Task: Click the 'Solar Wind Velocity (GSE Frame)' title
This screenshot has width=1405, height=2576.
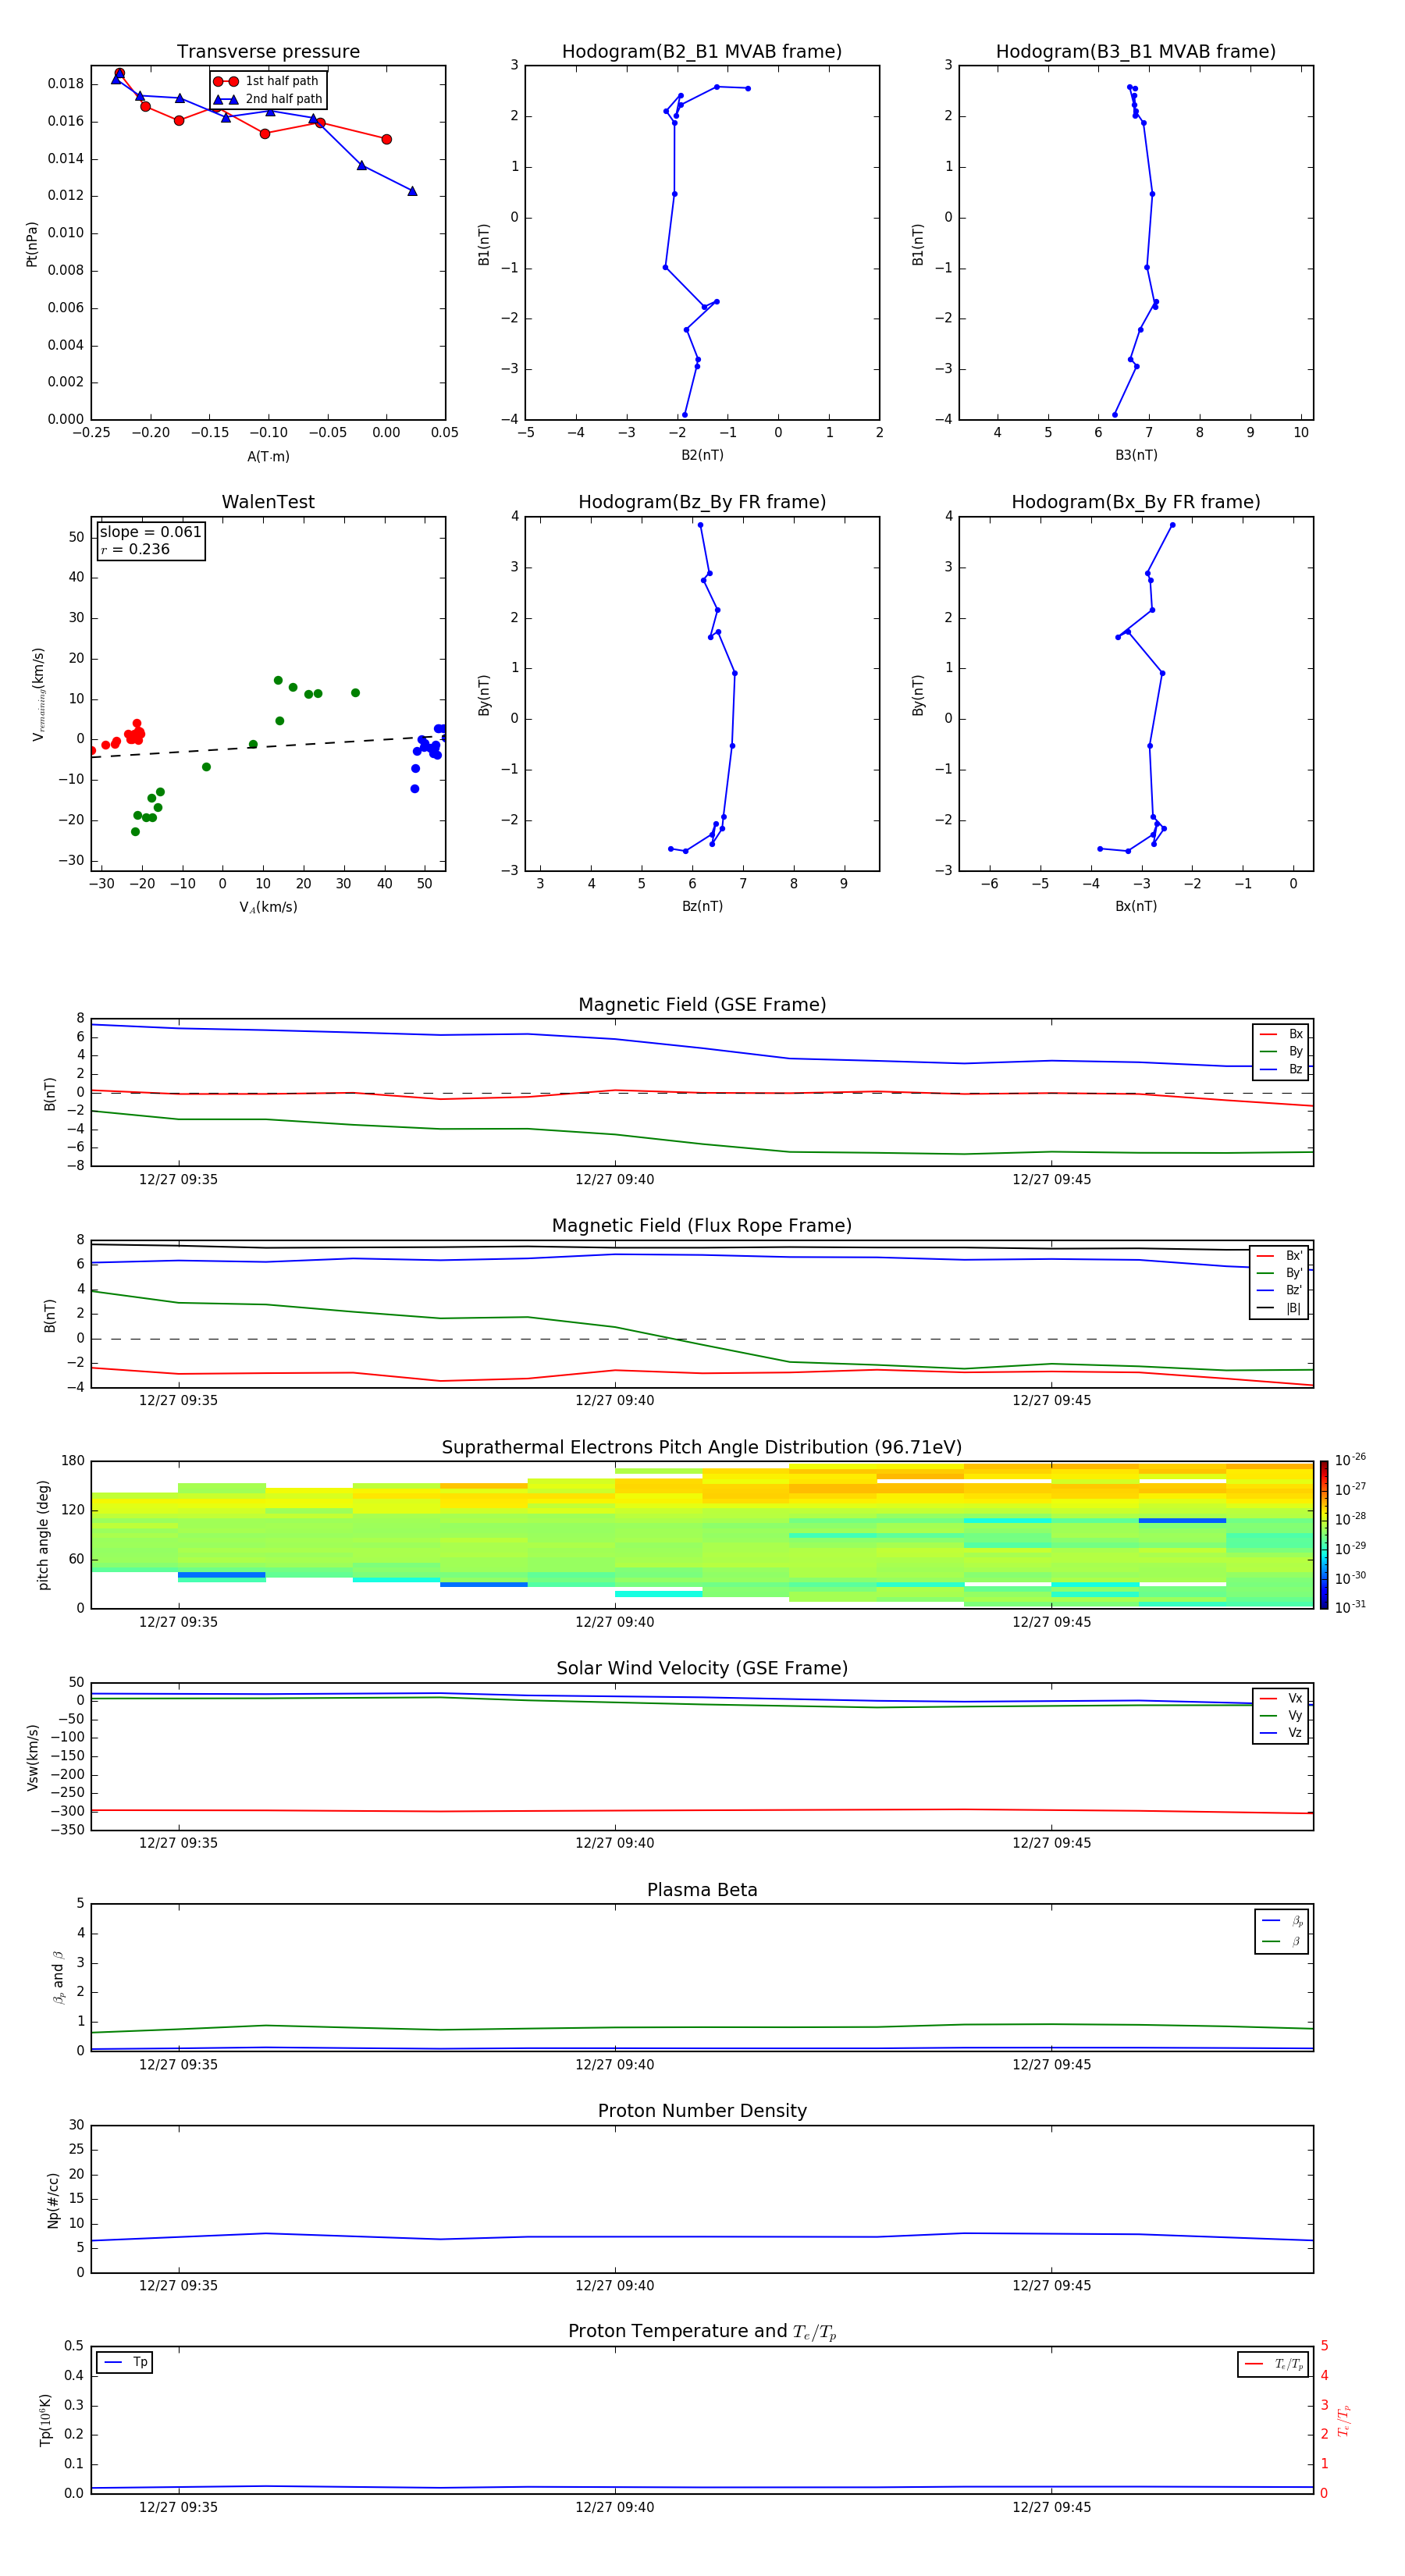Action: tap(702, 1669)
